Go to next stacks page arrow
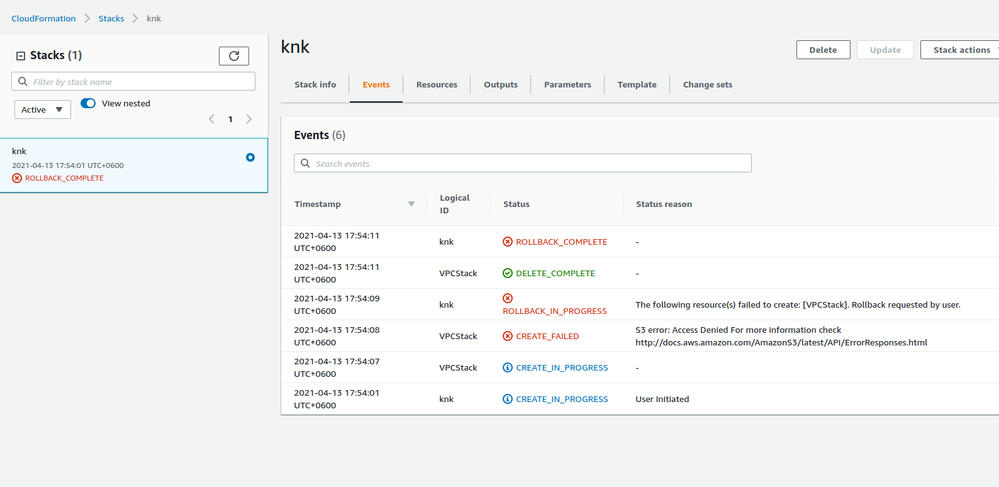999x487 pixels. pos(249,119)
